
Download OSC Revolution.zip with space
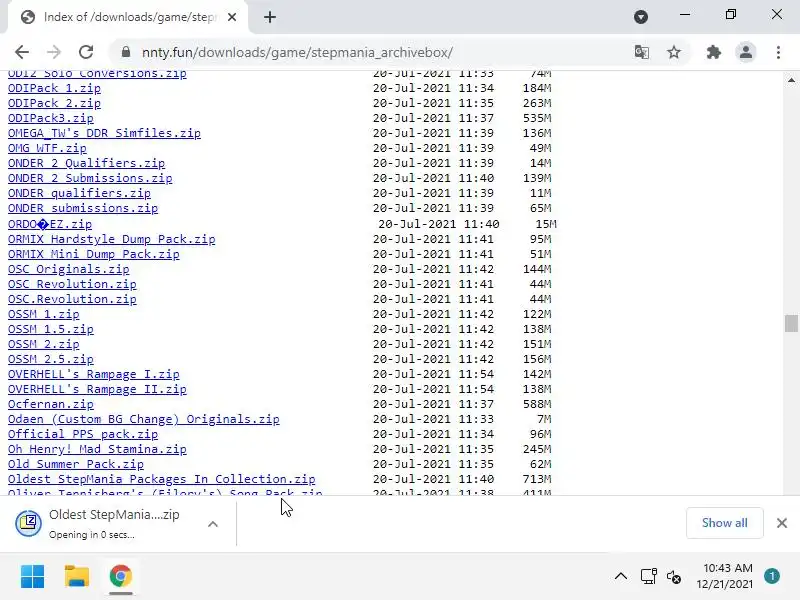(72, 284)
